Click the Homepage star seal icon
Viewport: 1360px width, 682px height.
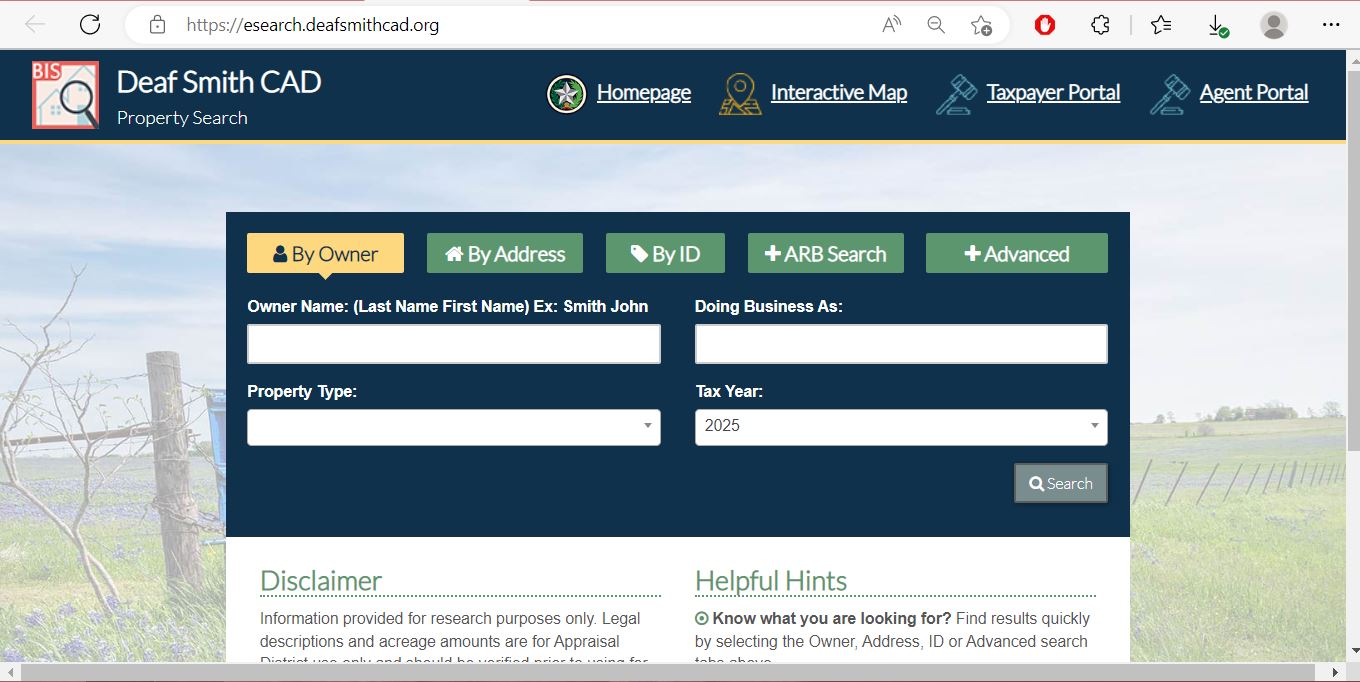click(566, 94)
